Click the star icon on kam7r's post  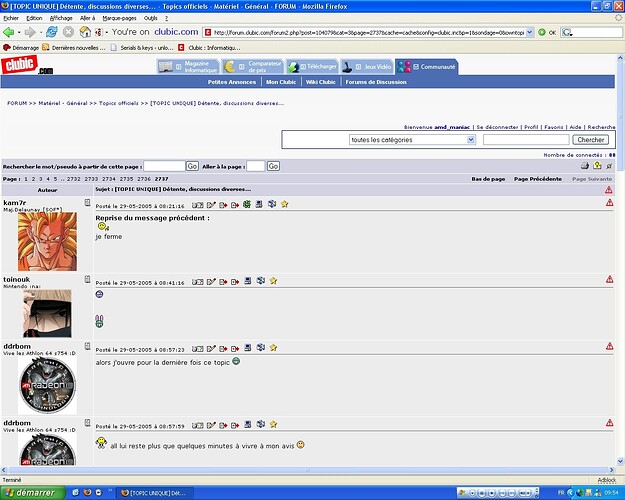tap(284, 204)
